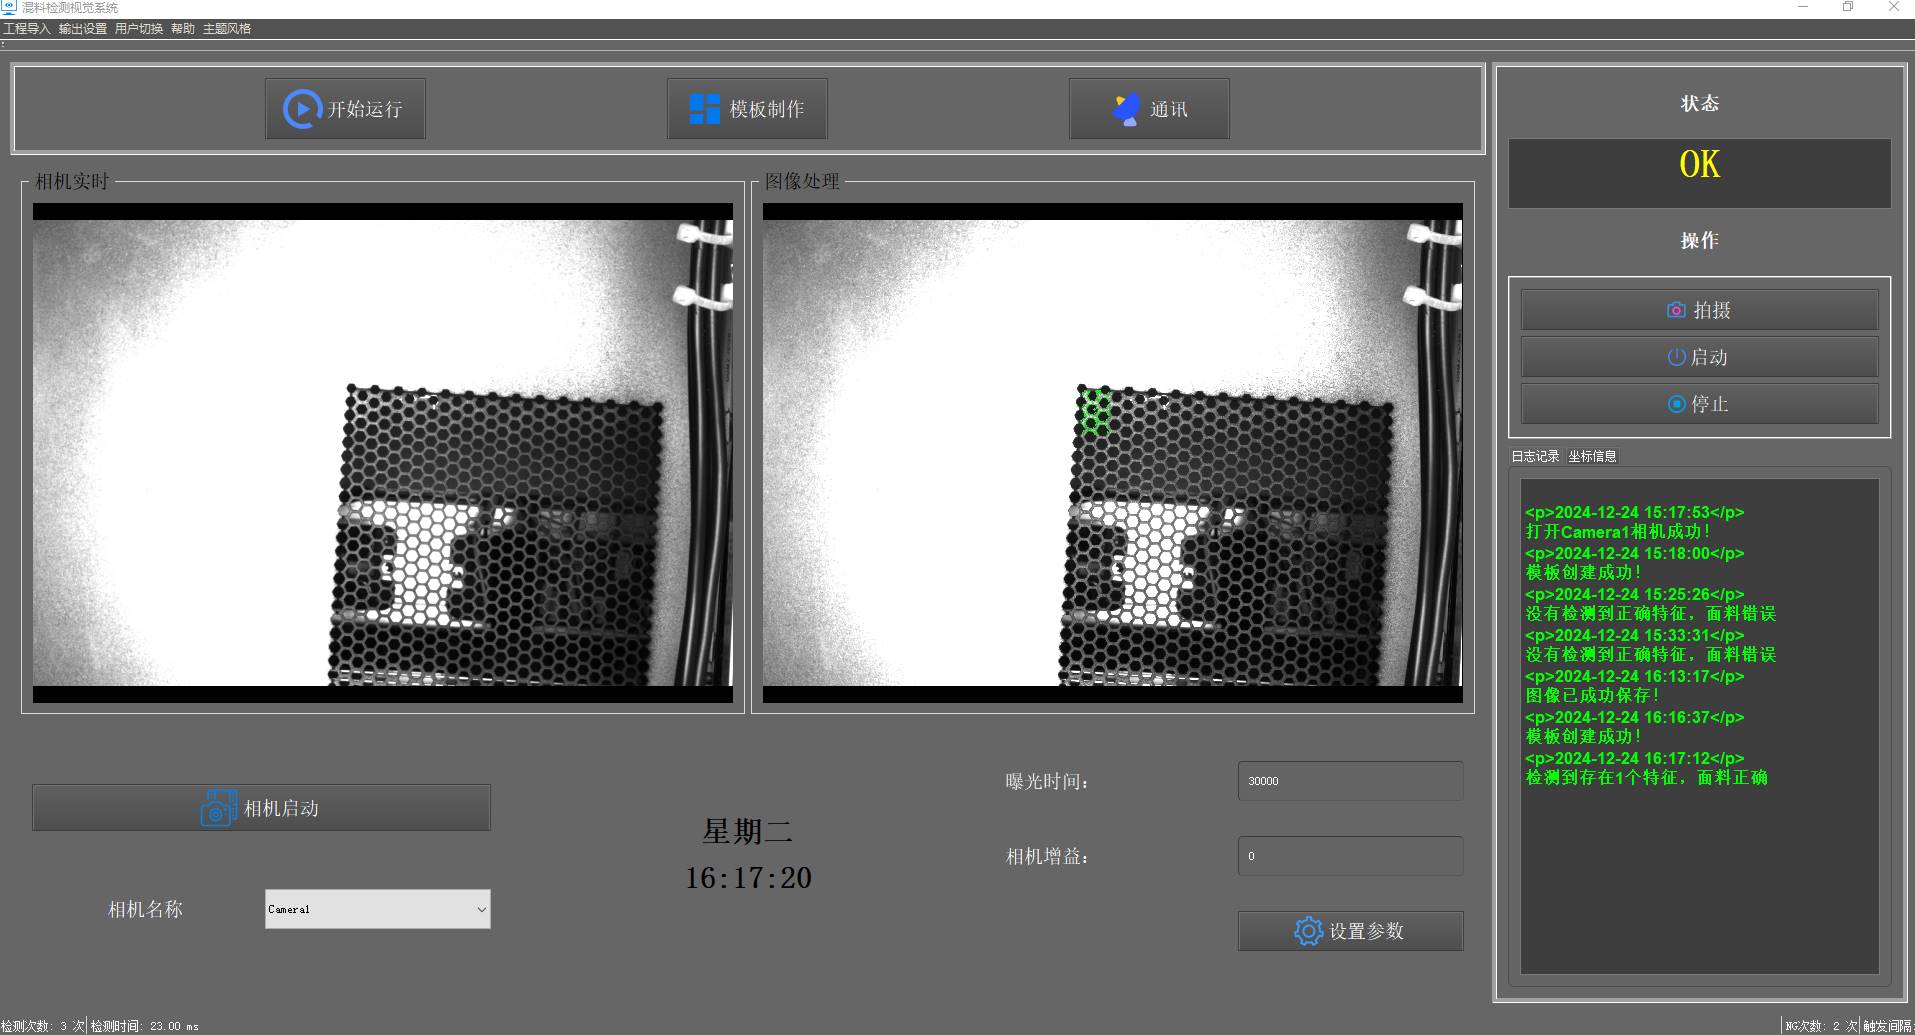Click the blue grid icon for 模板制作
Viewport: 1915px width, 1035px height.
704,109
